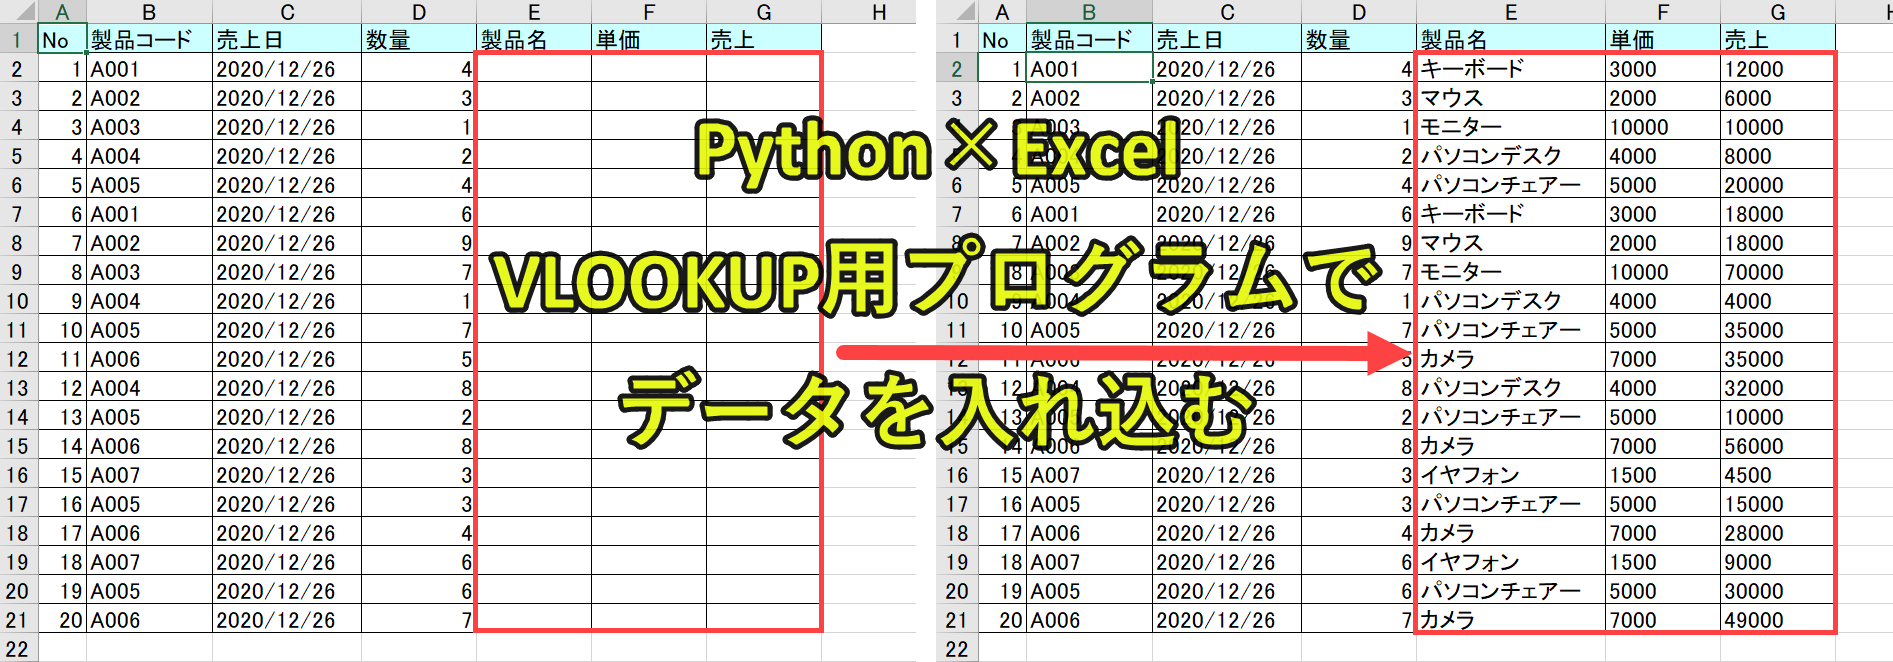Select row 12 header in left sheet
The height and width of the screenshot is (662, 1893).
[18, 359]
